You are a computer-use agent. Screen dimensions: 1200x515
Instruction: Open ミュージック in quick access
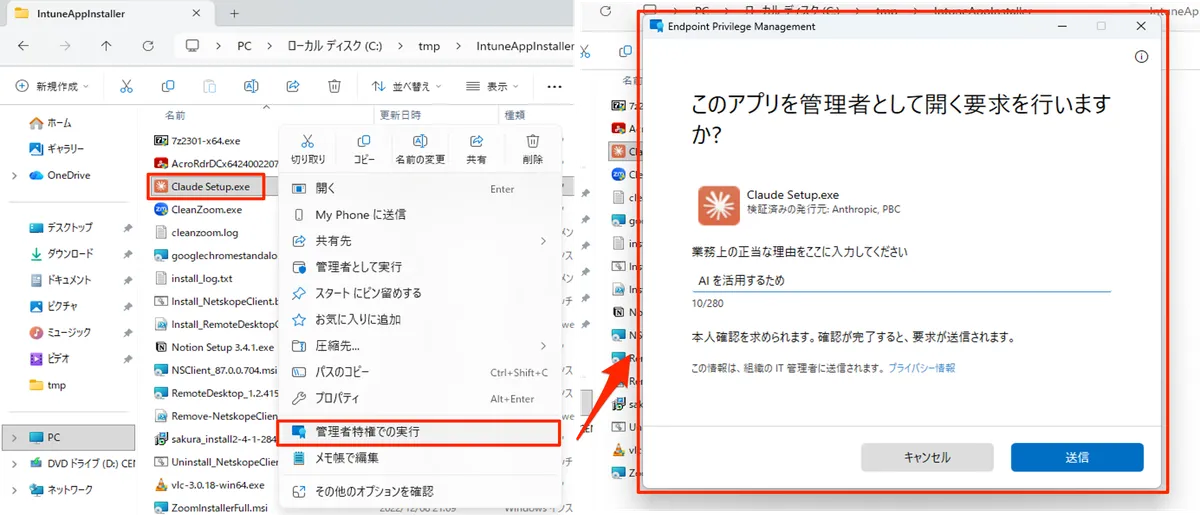pos(60,332)
